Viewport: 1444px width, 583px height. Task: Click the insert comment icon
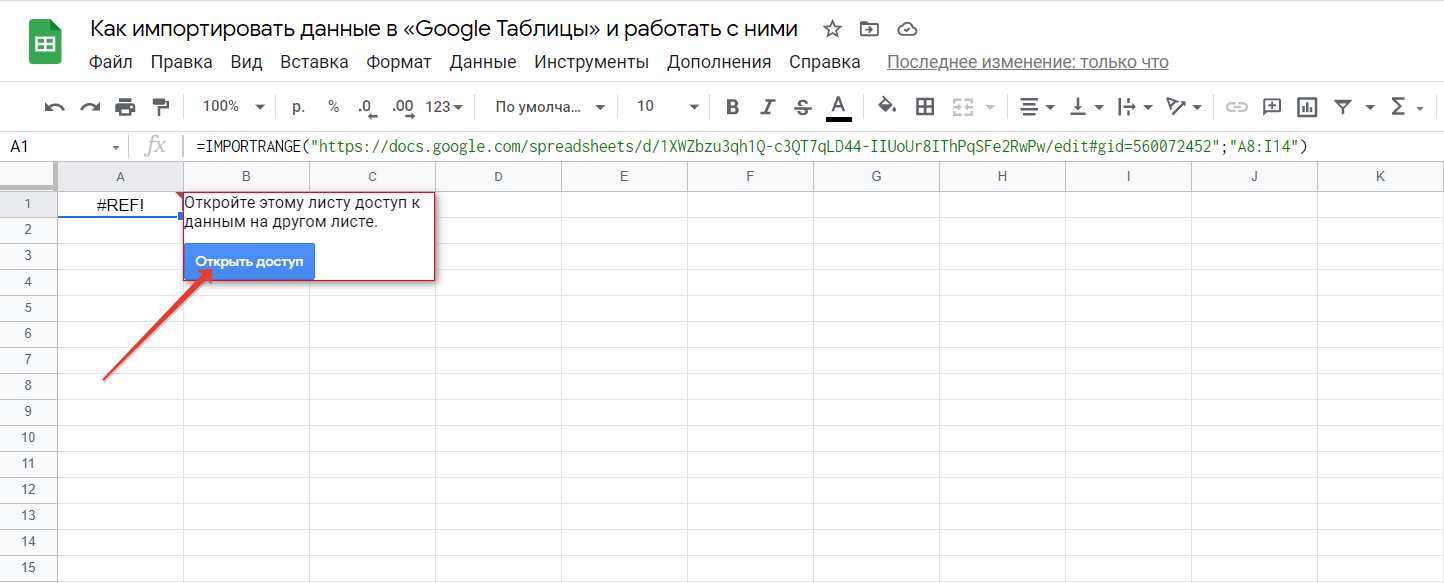(x=1272, y=107)
